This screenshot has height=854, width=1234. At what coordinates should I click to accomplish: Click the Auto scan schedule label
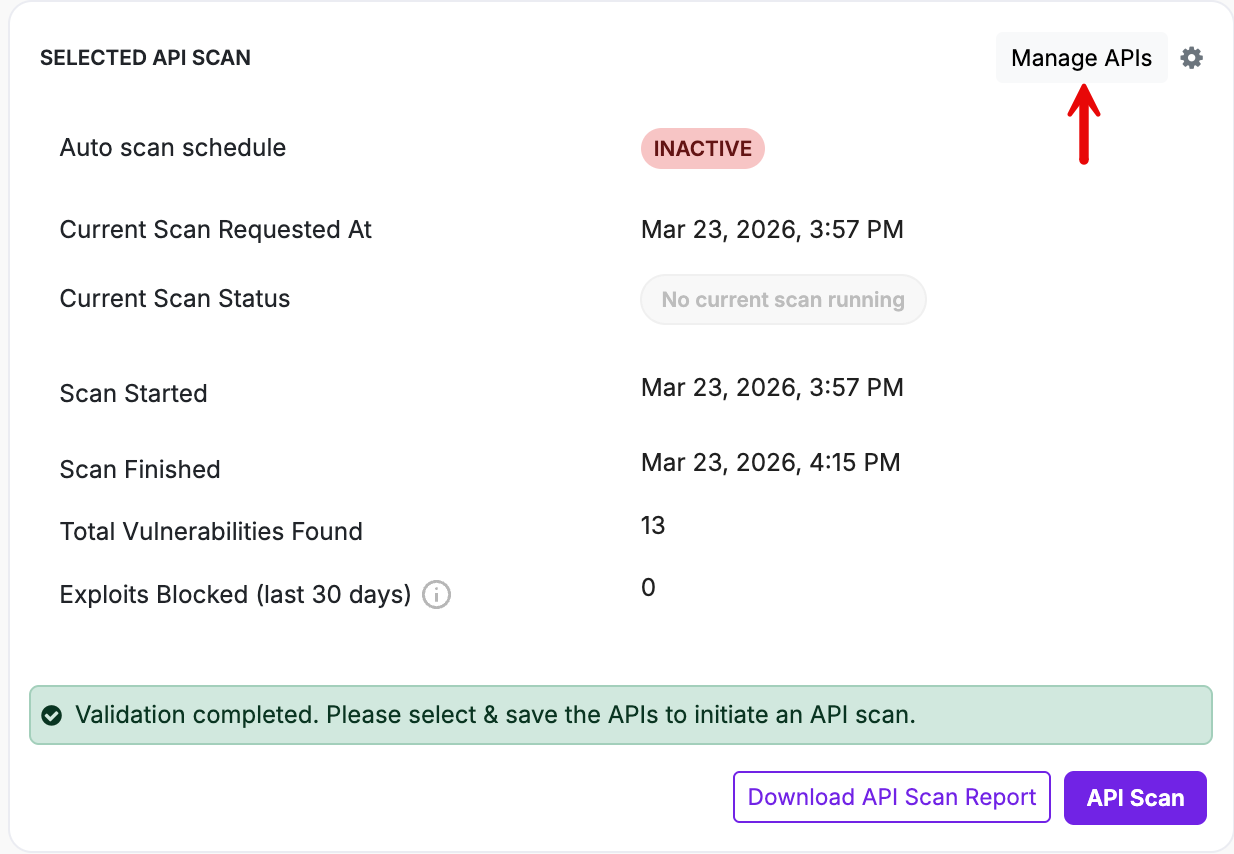(x=173, y=148)
